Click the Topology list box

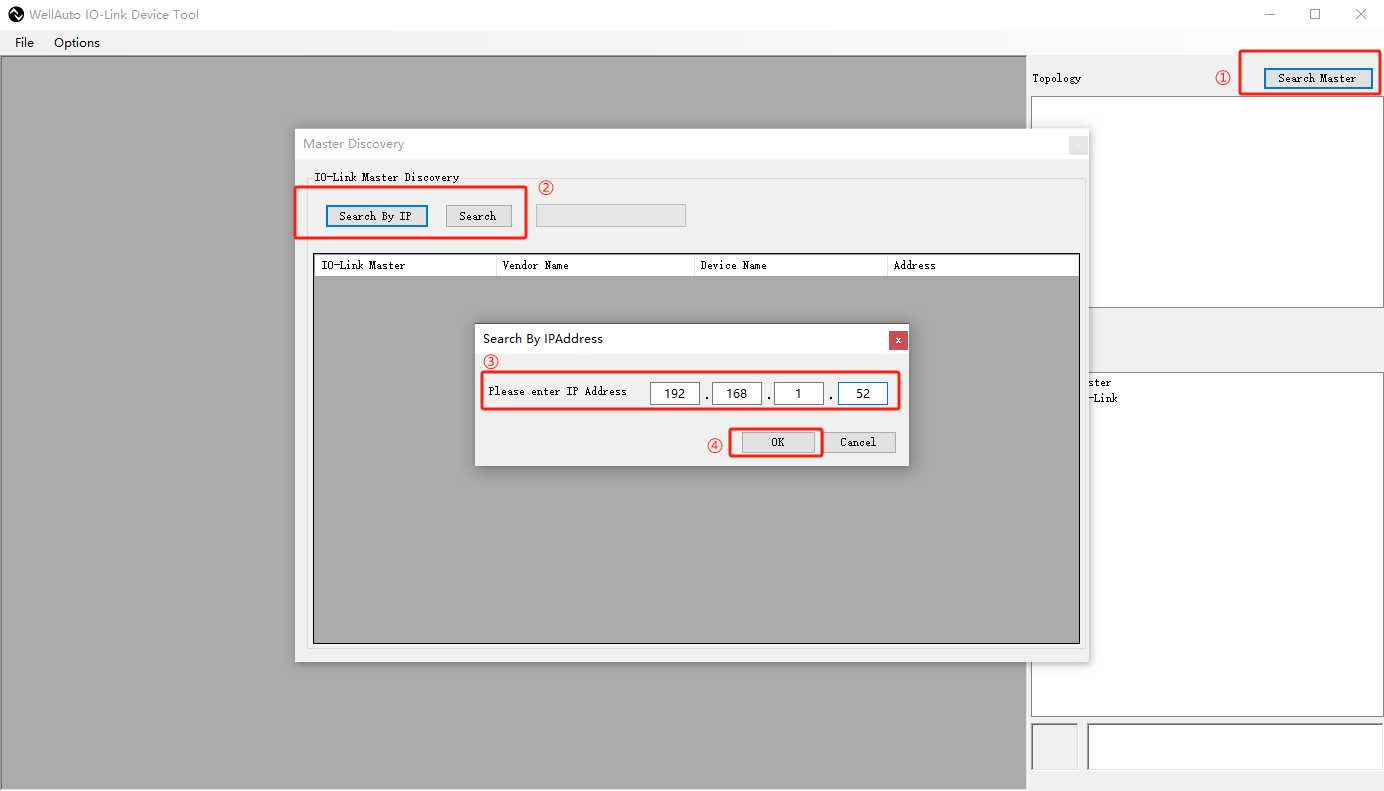coord(1207,202)
